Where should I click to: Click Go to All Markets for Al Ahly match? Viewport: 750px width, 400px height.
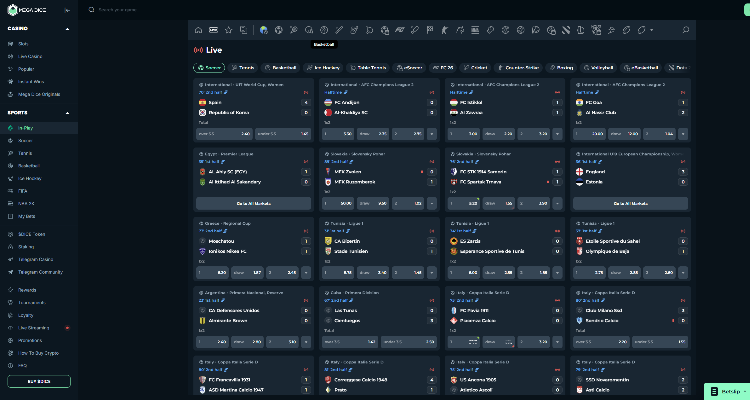tap(255, 203)
